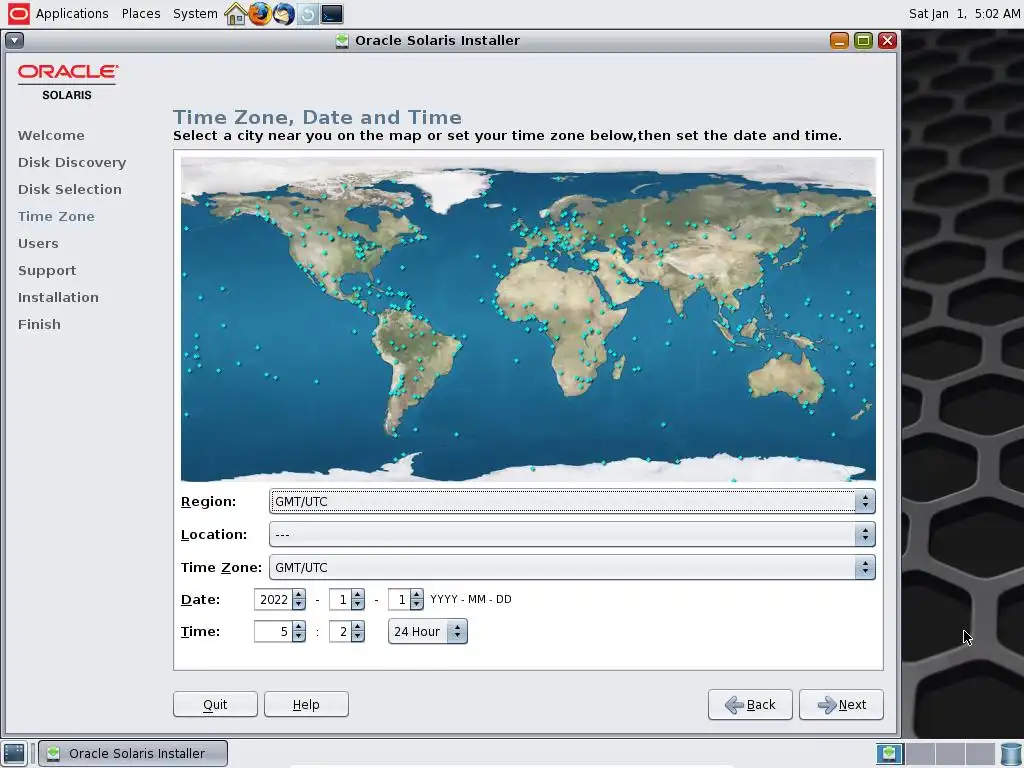Open the window menu arrow in title bar
This screenshot has width=1024, height=768.
pos(14,40)
